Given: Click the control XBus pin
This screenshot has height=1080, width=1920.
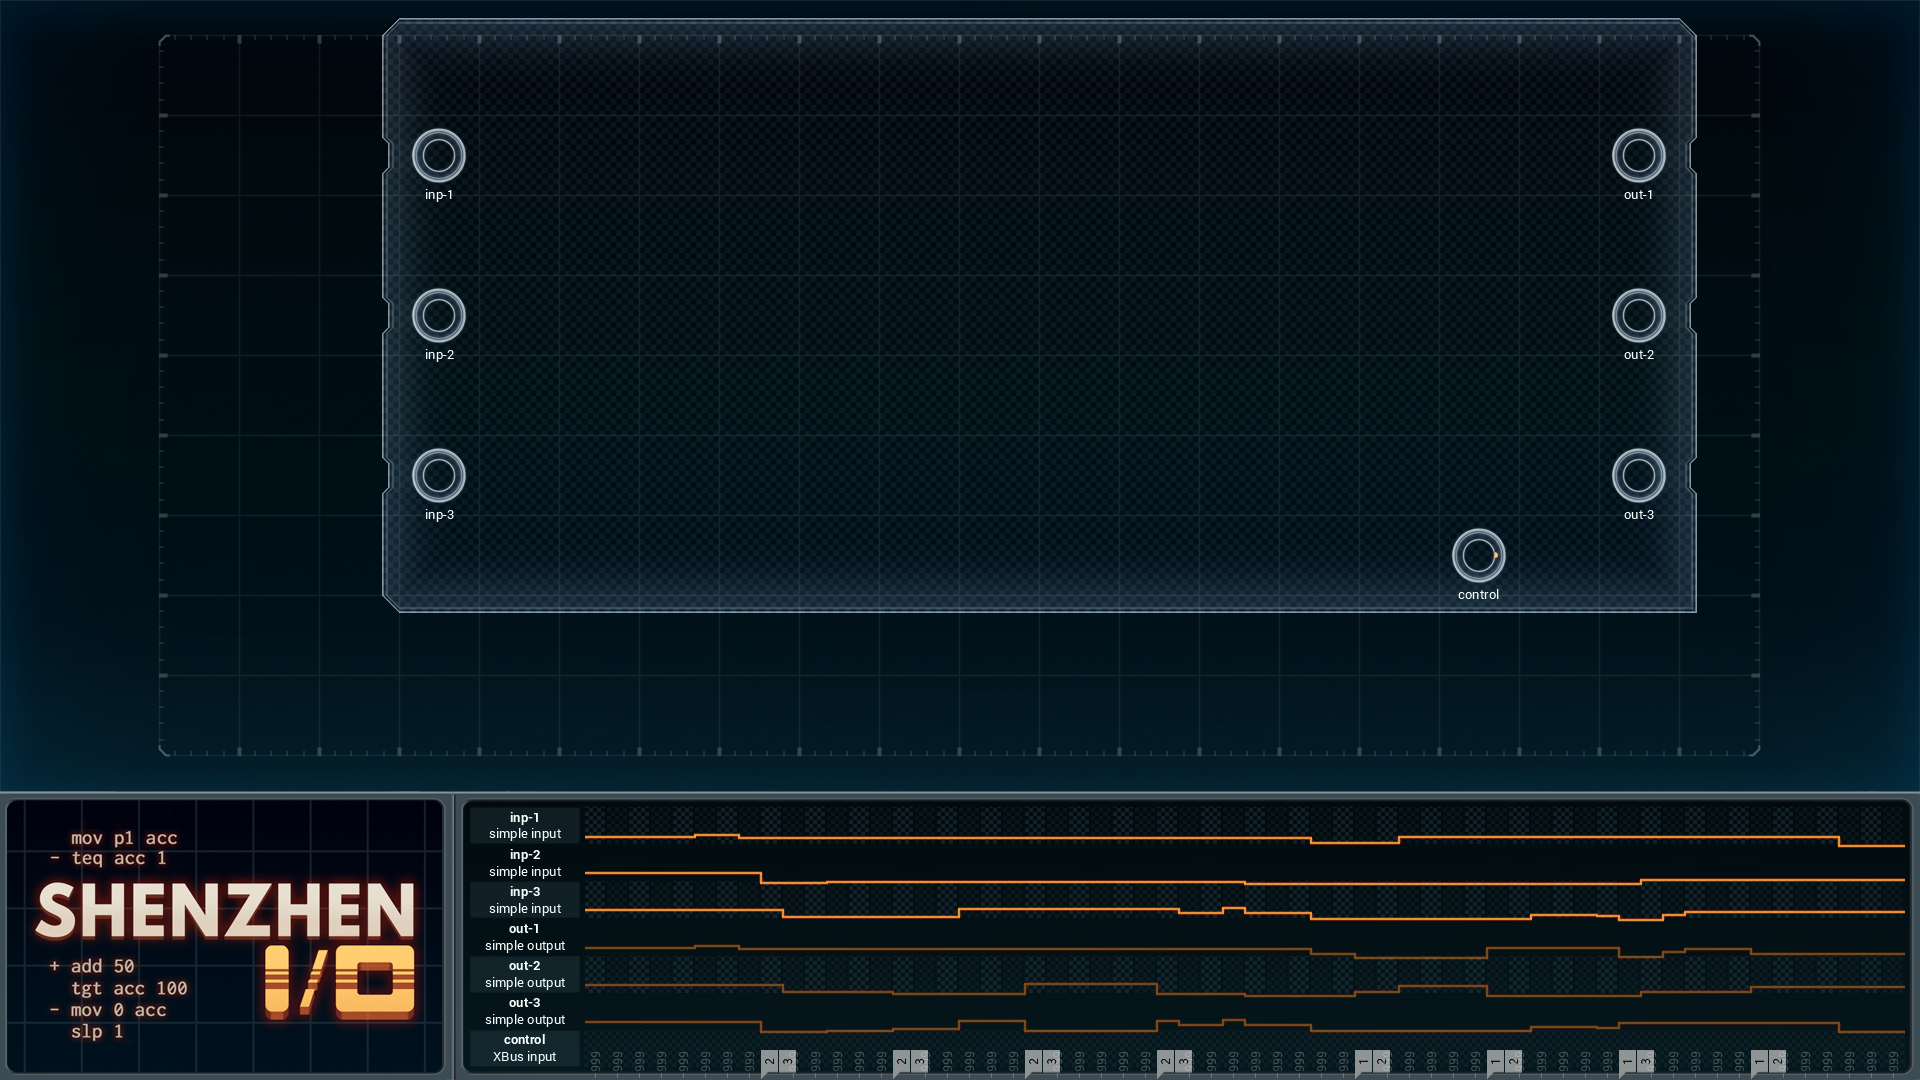Looking at the screenshot, I should [x=1478, y=556].
